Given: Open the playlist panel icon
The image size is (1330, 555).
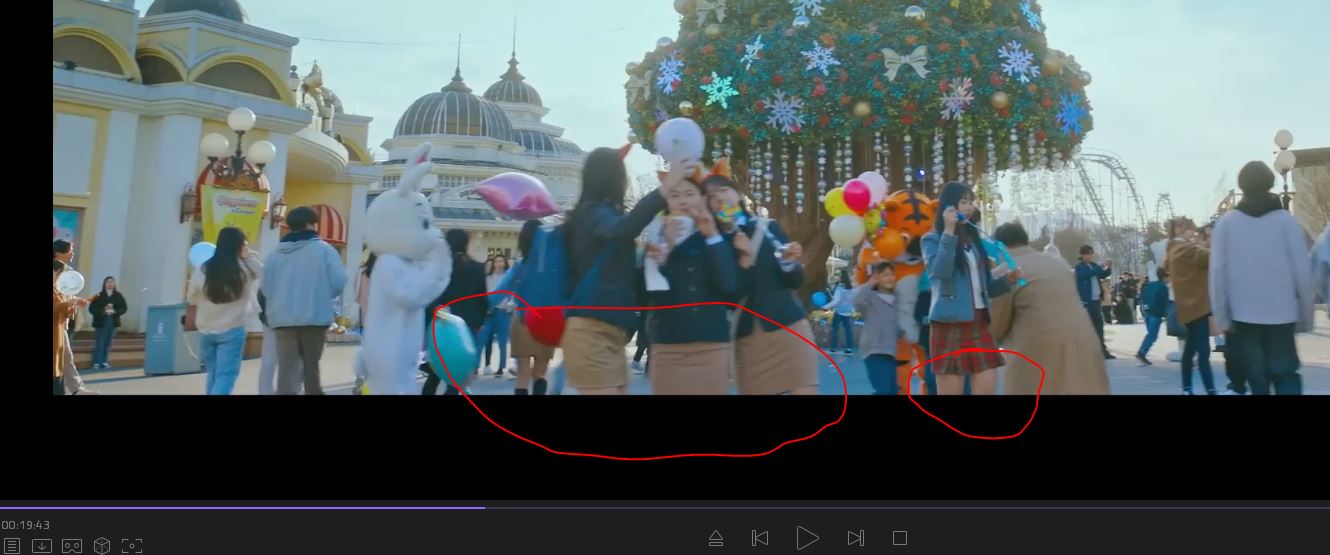Looking at the screenshot, I should pyautogui.click(x=12, y=545).
